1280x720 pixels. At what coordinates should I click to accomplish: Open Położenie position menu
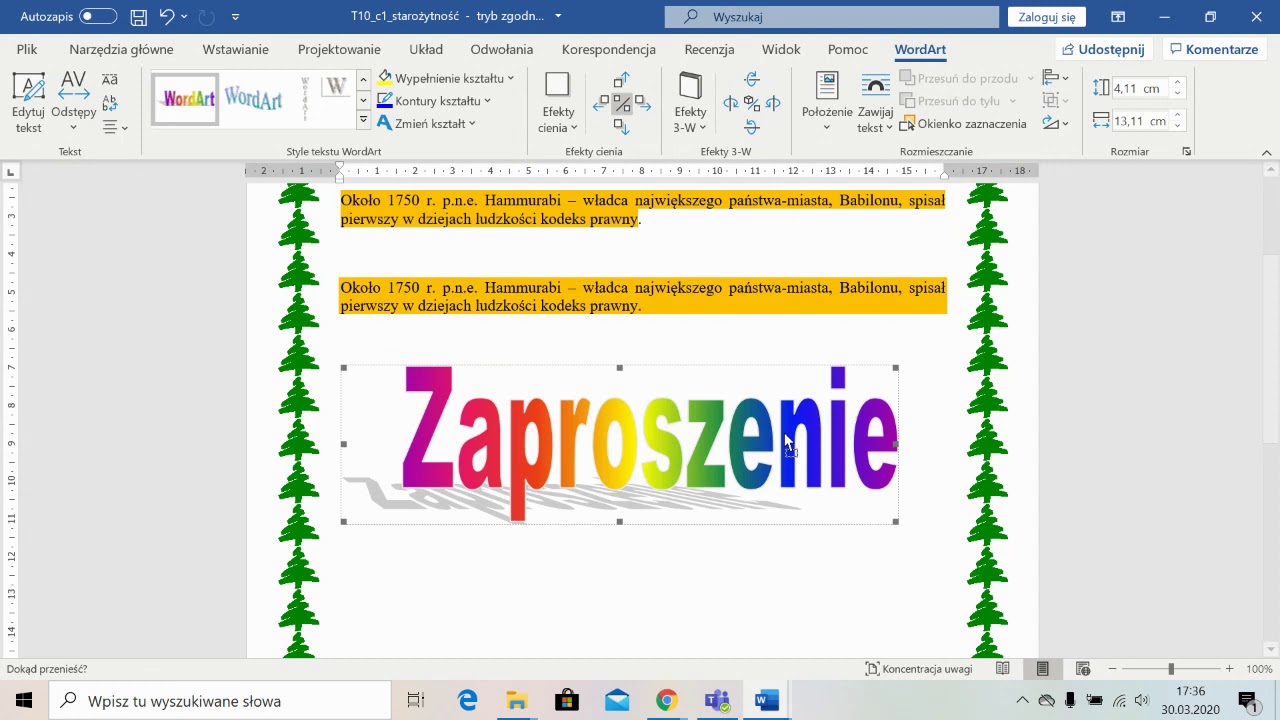coord(827,103)
